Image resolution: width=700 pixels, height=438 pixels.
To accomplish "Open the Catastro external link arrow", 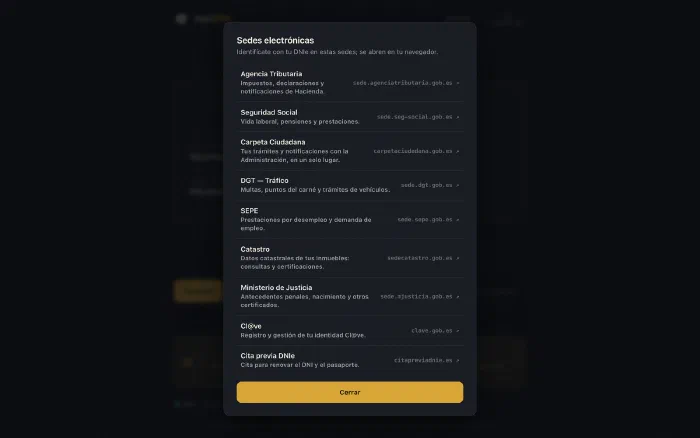I will [458, 258].
